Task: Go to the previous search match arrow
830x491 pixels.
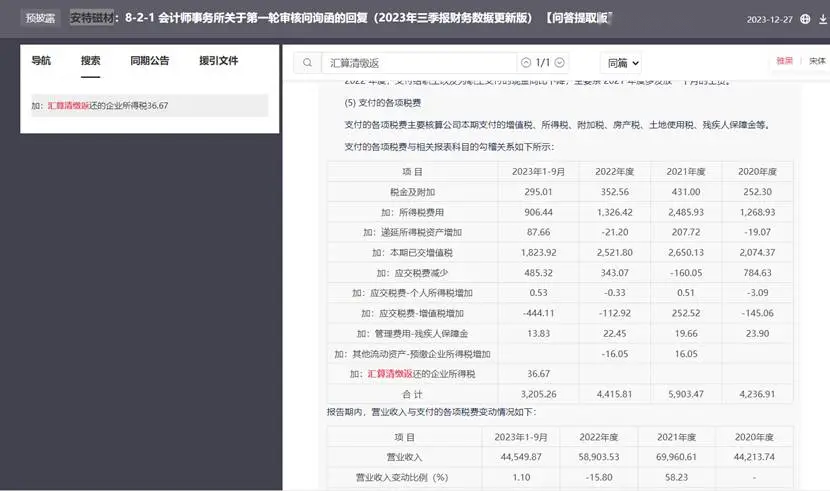Action: tap(526, 62)
